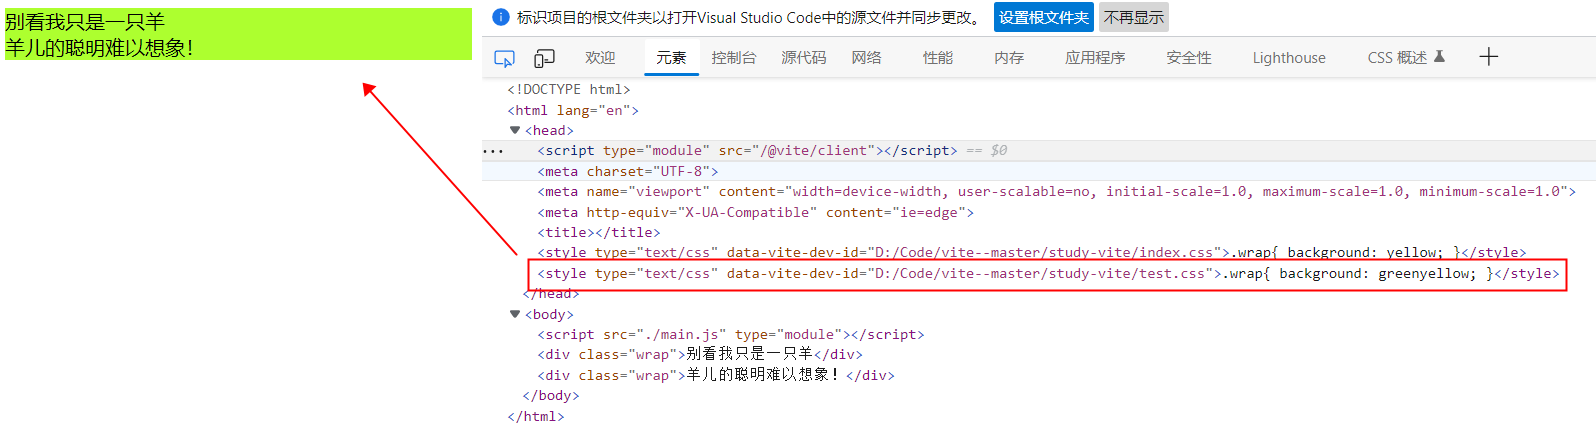Select the main.js script node
The height and width of the screenshot is (436, 1596).
tap(731, 335)
